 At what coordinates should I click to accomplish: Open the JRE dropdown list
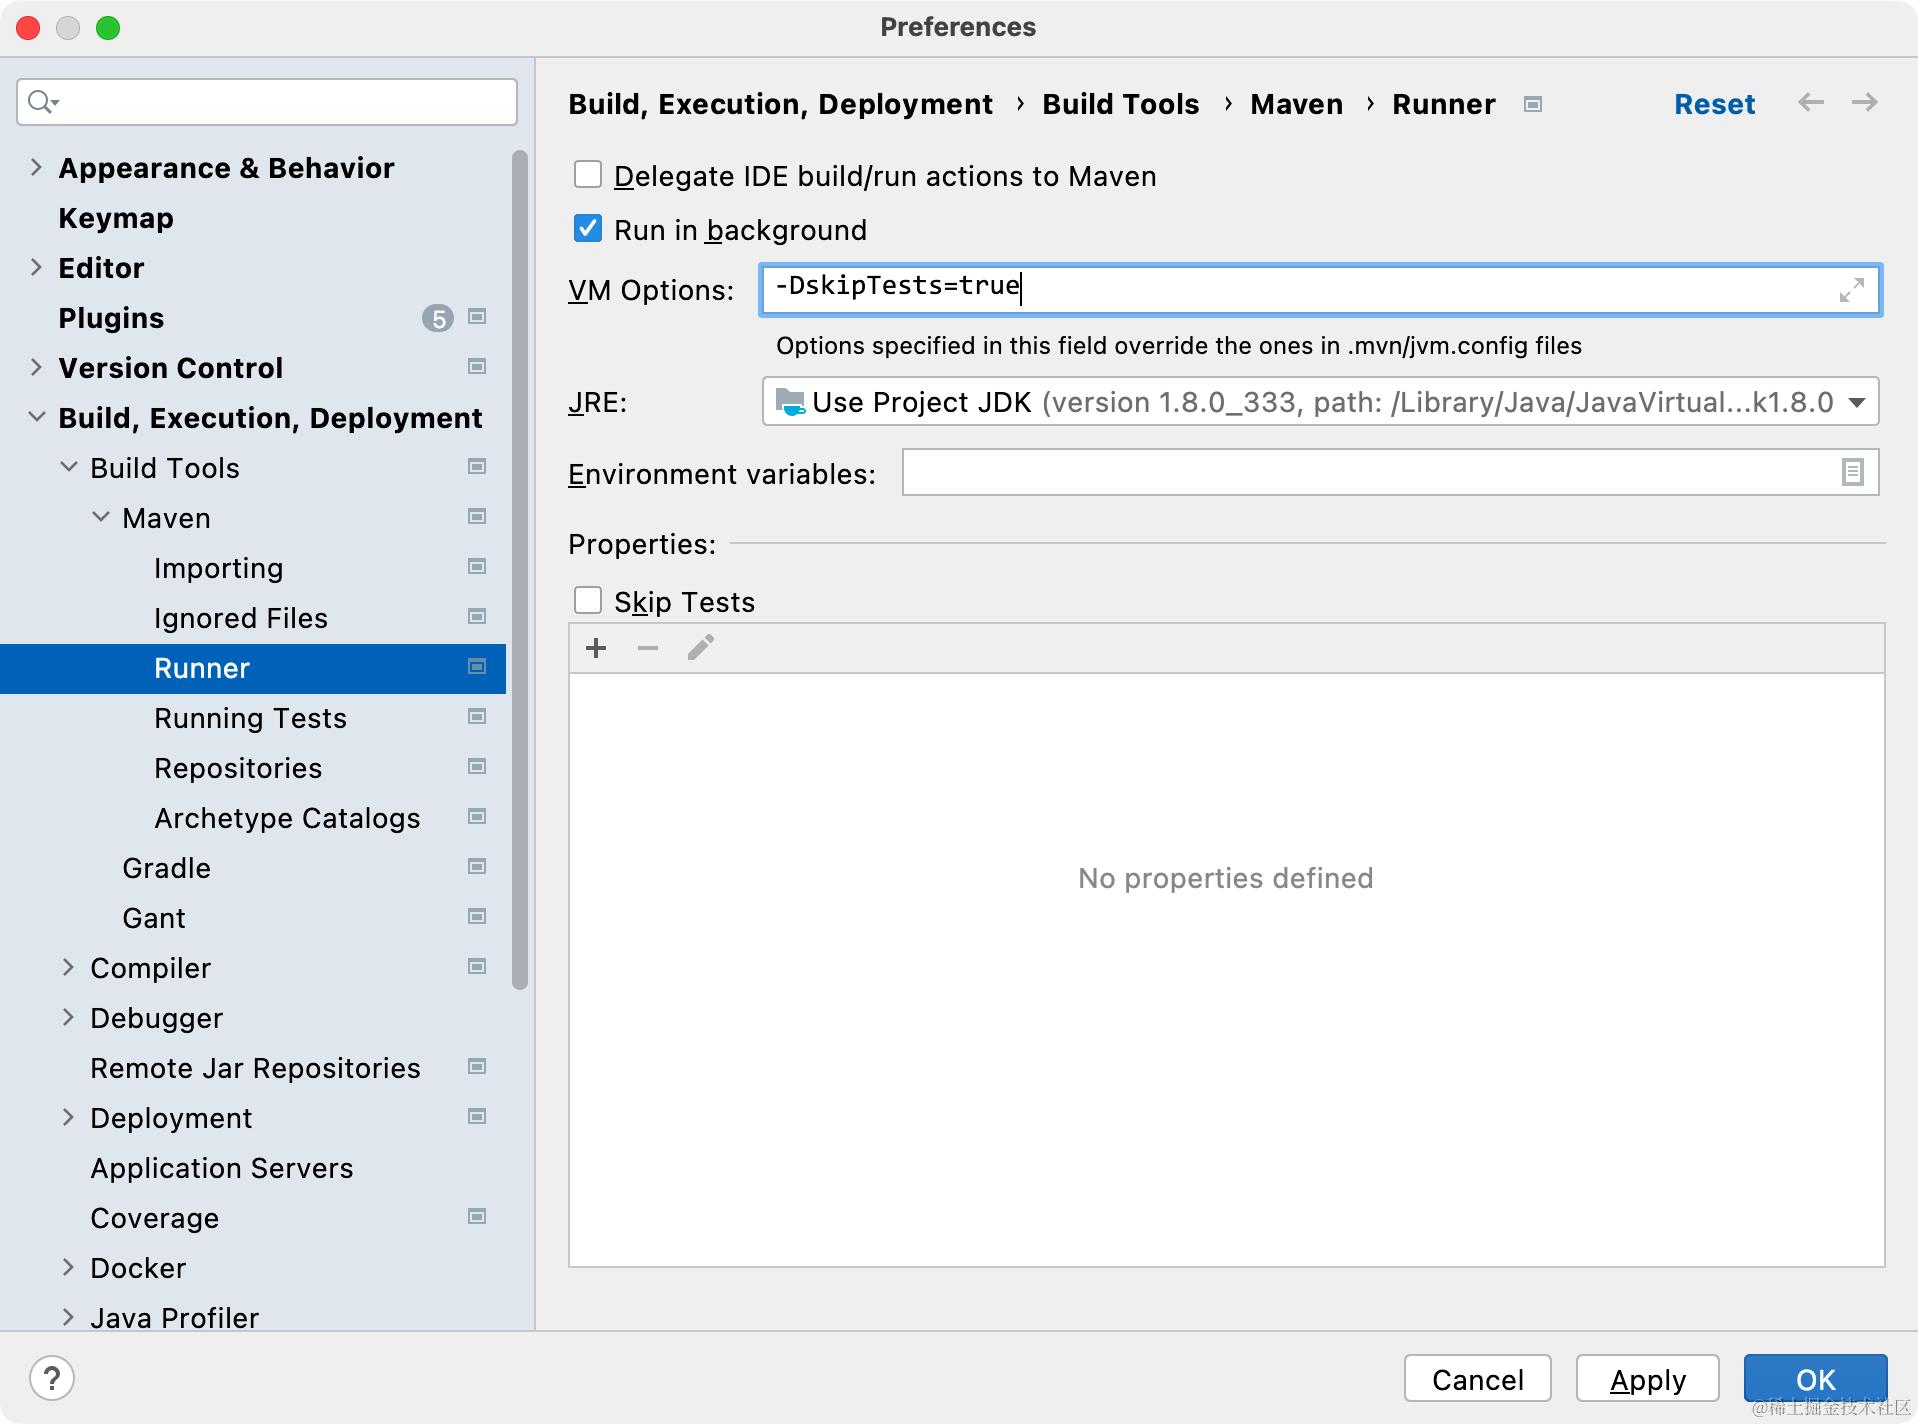tap(1320, 402)
